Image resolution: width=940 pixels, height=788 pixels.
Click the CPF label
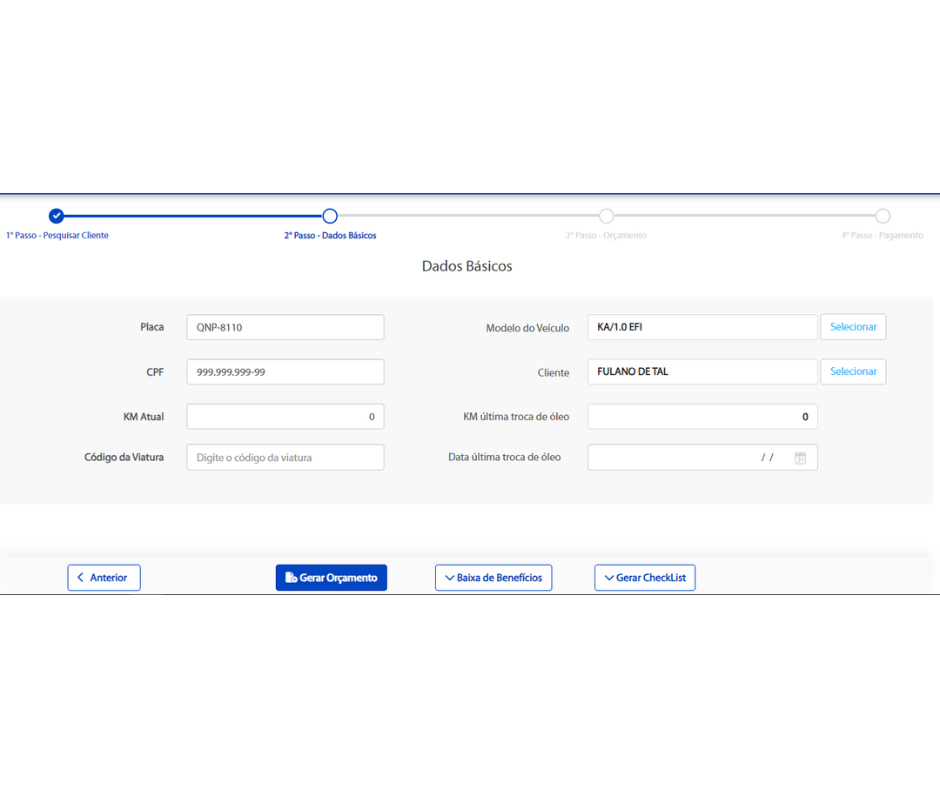tap(155, 372)
